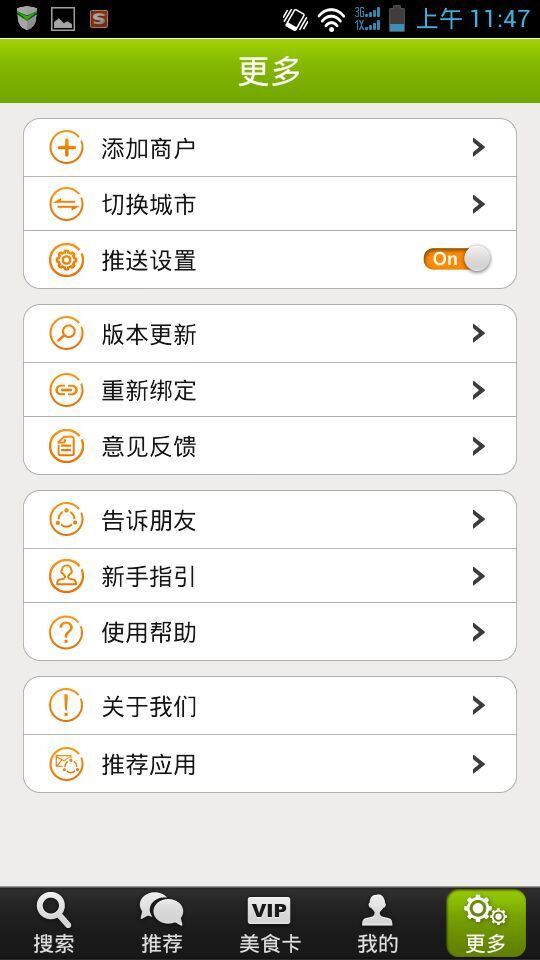The height and width of the screenshot is (960, 540).
Task: Turn off the 推送设置 On switch
Action: (x=457, y=259)
